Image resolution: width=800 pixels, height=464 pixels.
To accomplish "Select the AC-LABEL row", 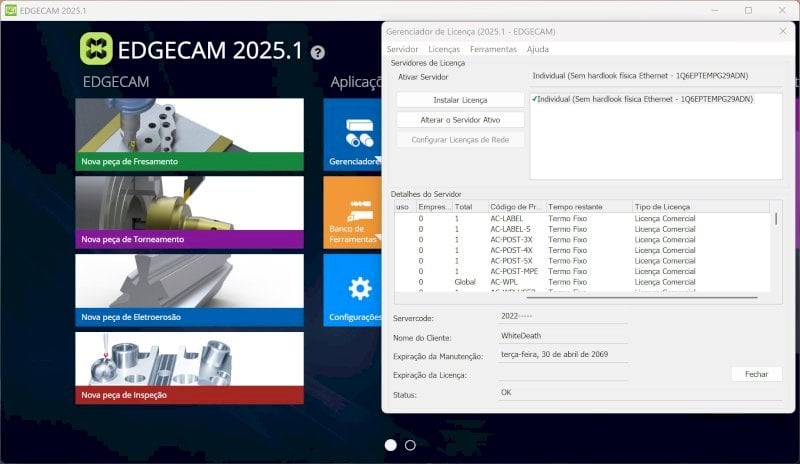I will [582, 218].
